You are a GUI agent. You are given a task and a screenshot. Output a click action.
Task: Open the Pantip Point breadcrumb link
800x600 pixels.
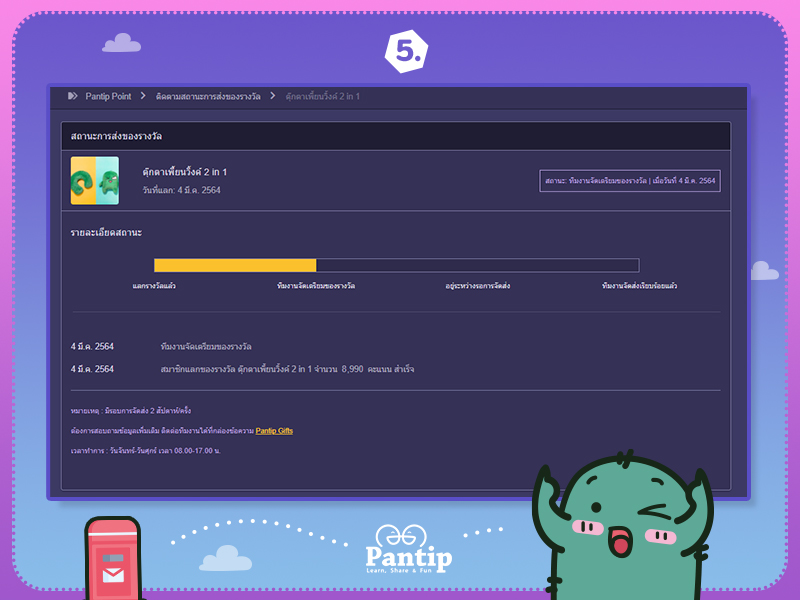tap(108, 96)
